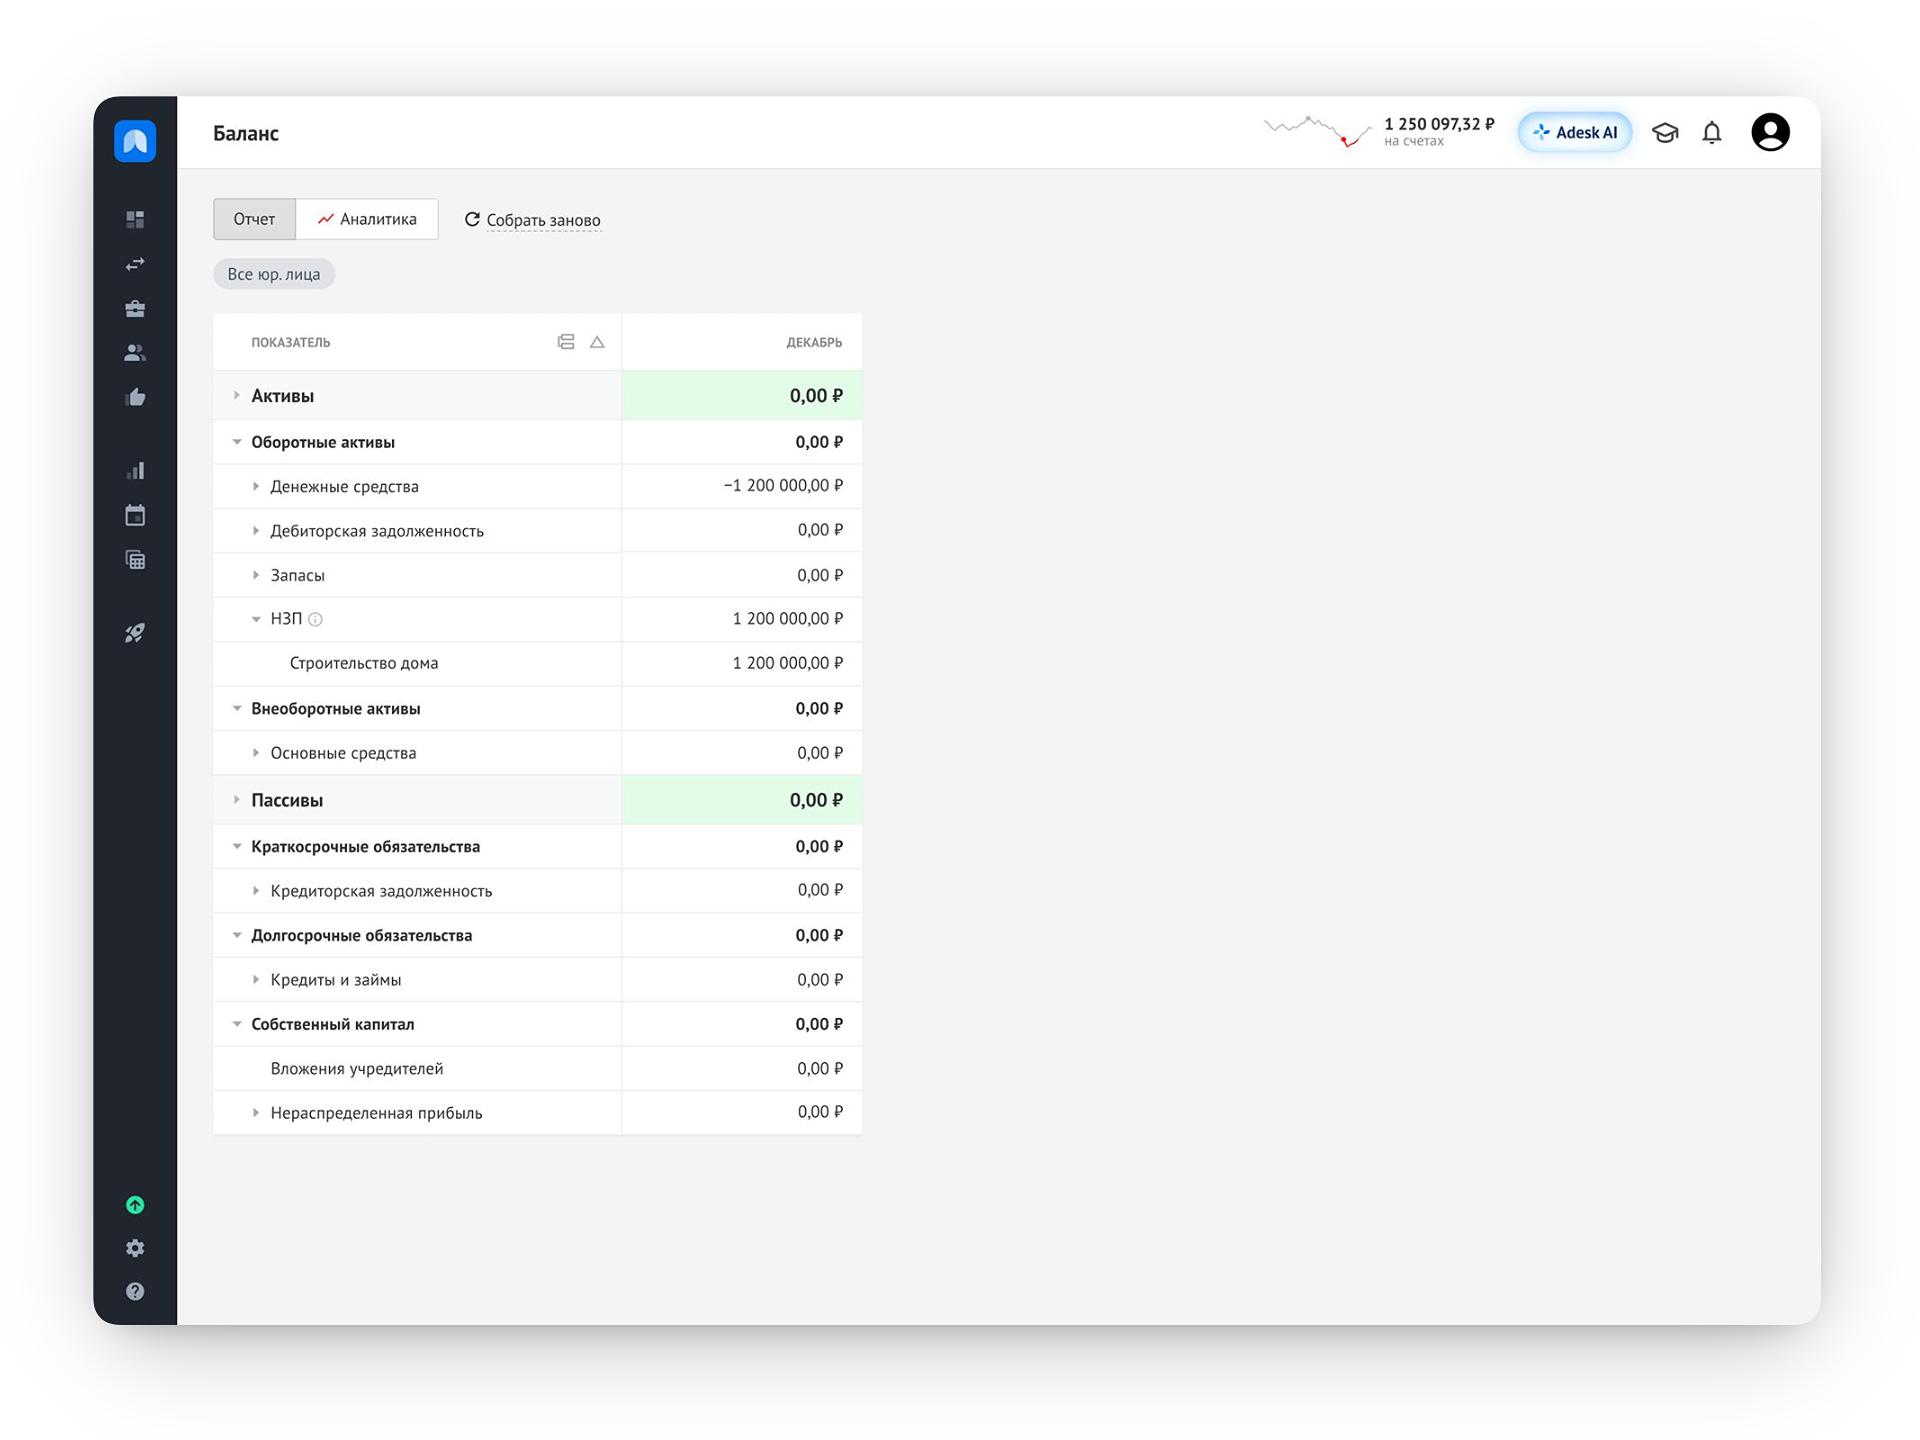Toggle the collapse rows icon in table header

(566, 342)
